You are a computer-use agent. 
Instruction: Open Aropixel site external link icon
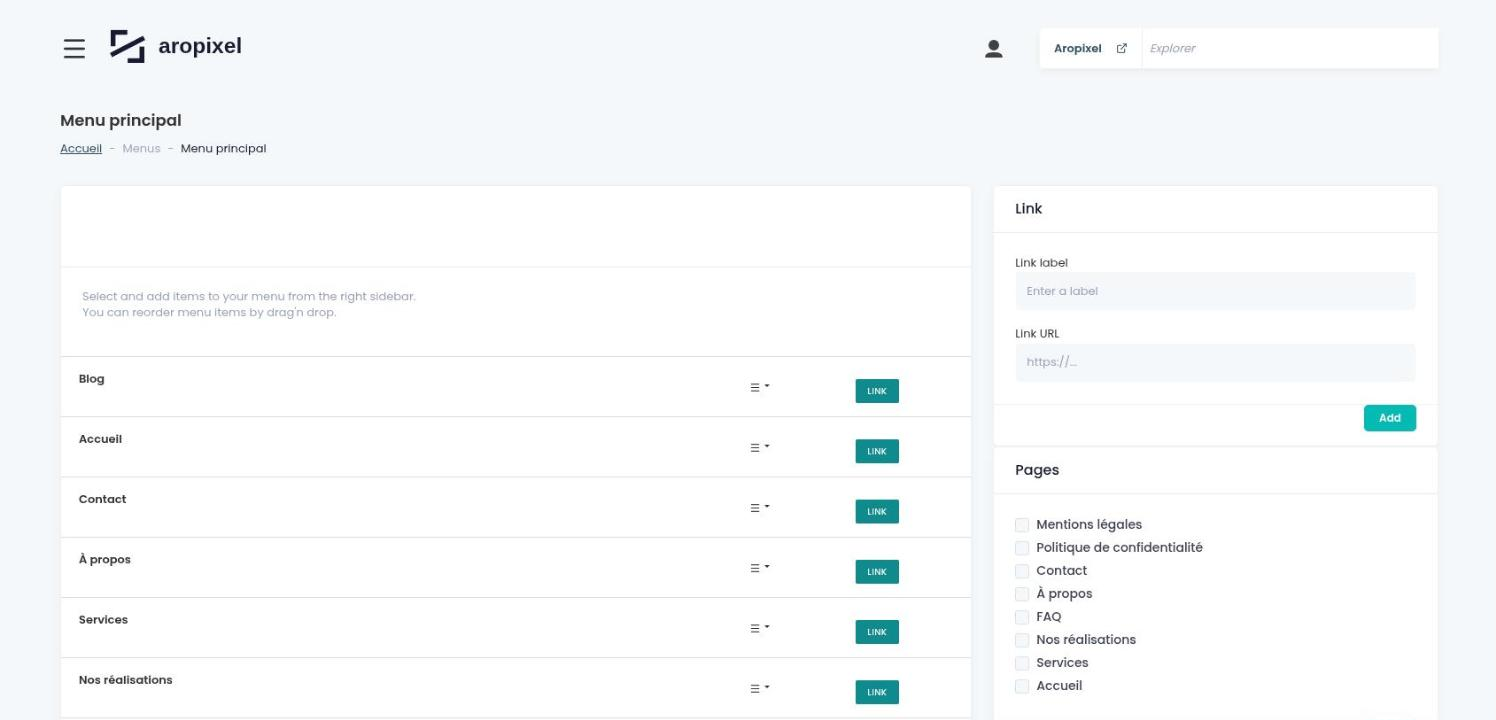click(x=1121, y=48)
